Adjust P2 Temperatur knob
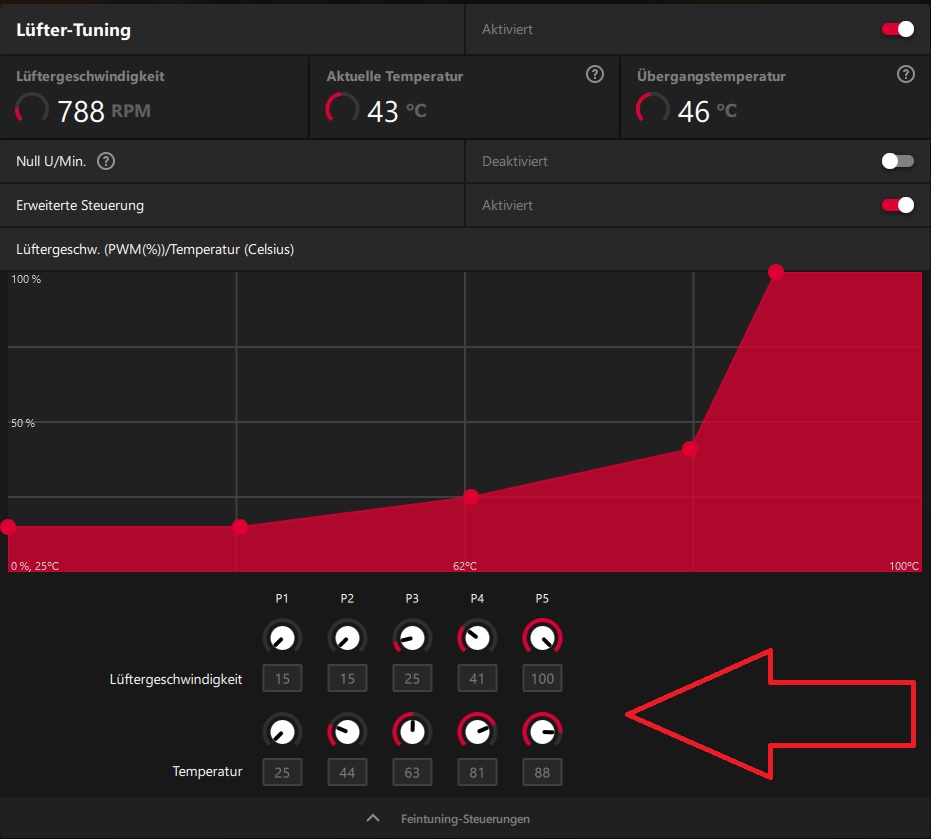The height and width of the screenshot is (839, 931). (x=347, y=732)
